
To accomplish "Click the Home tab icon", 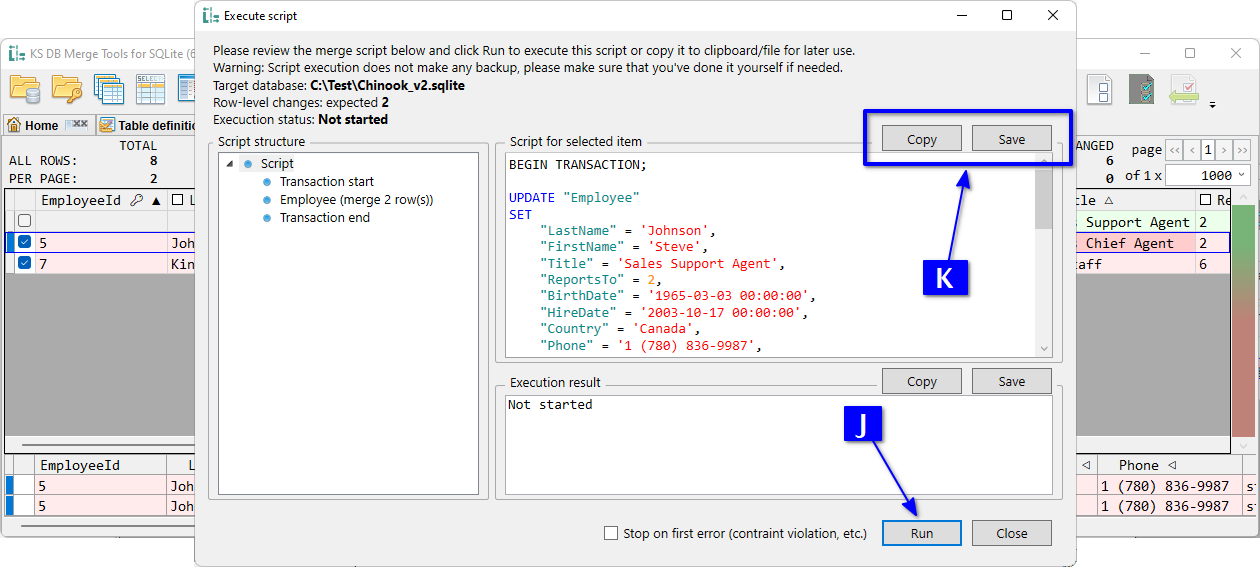I will (14, 125).
